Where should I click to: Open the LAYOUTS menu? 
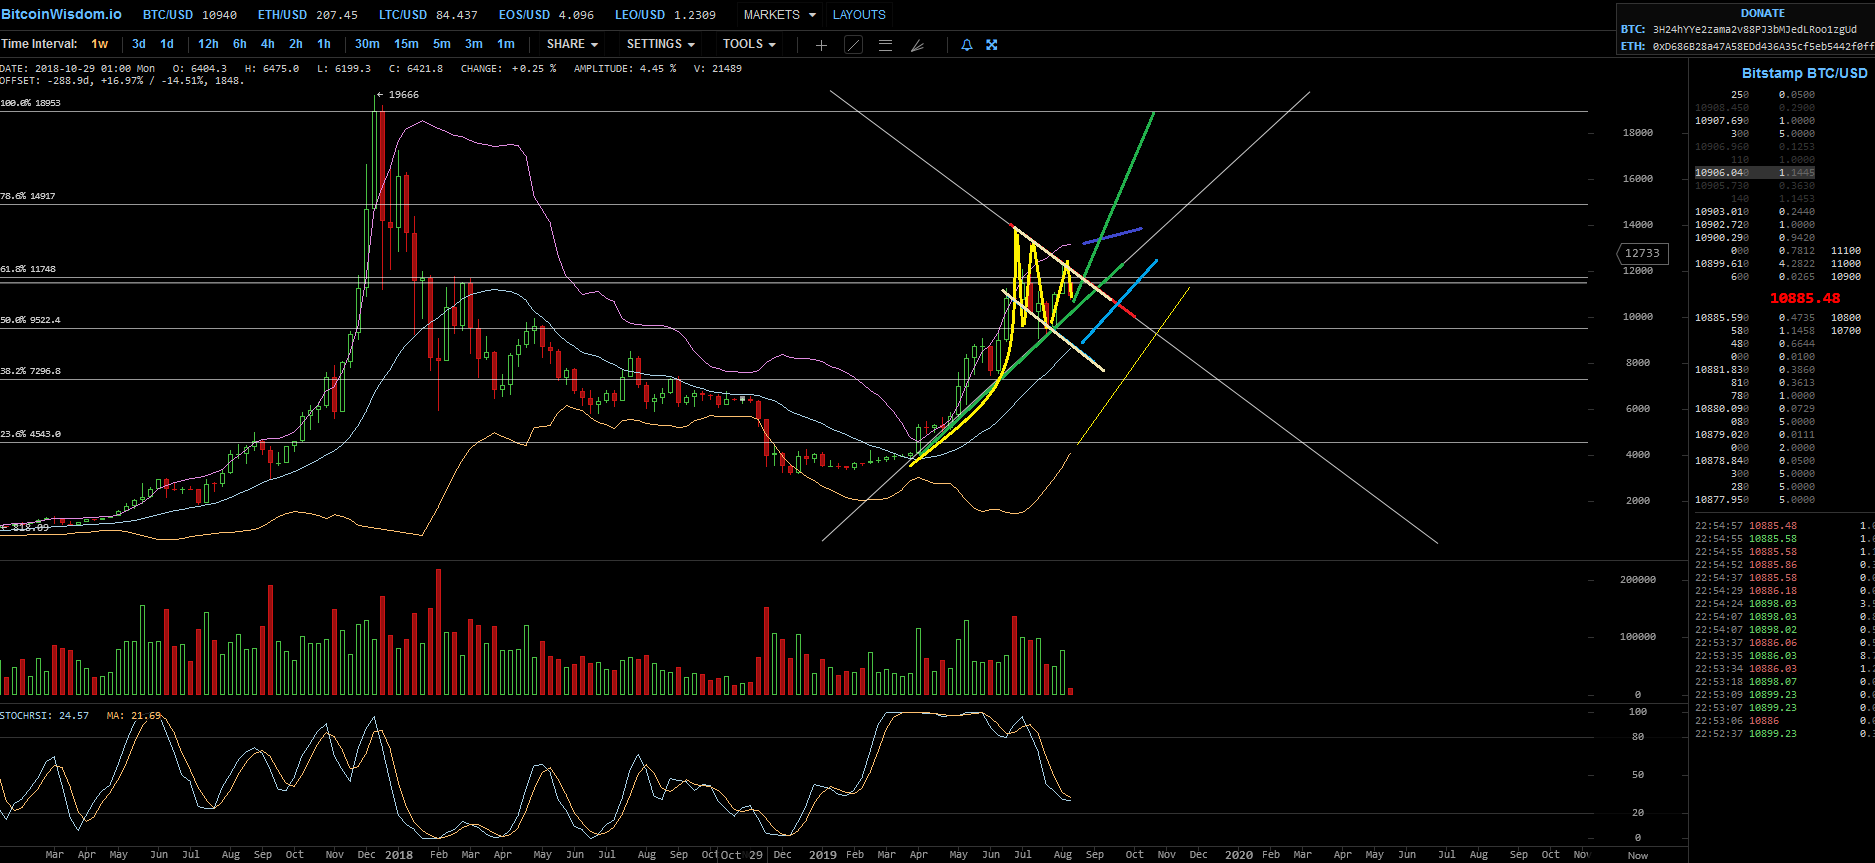pyautogui.click(x=859, y=15)
